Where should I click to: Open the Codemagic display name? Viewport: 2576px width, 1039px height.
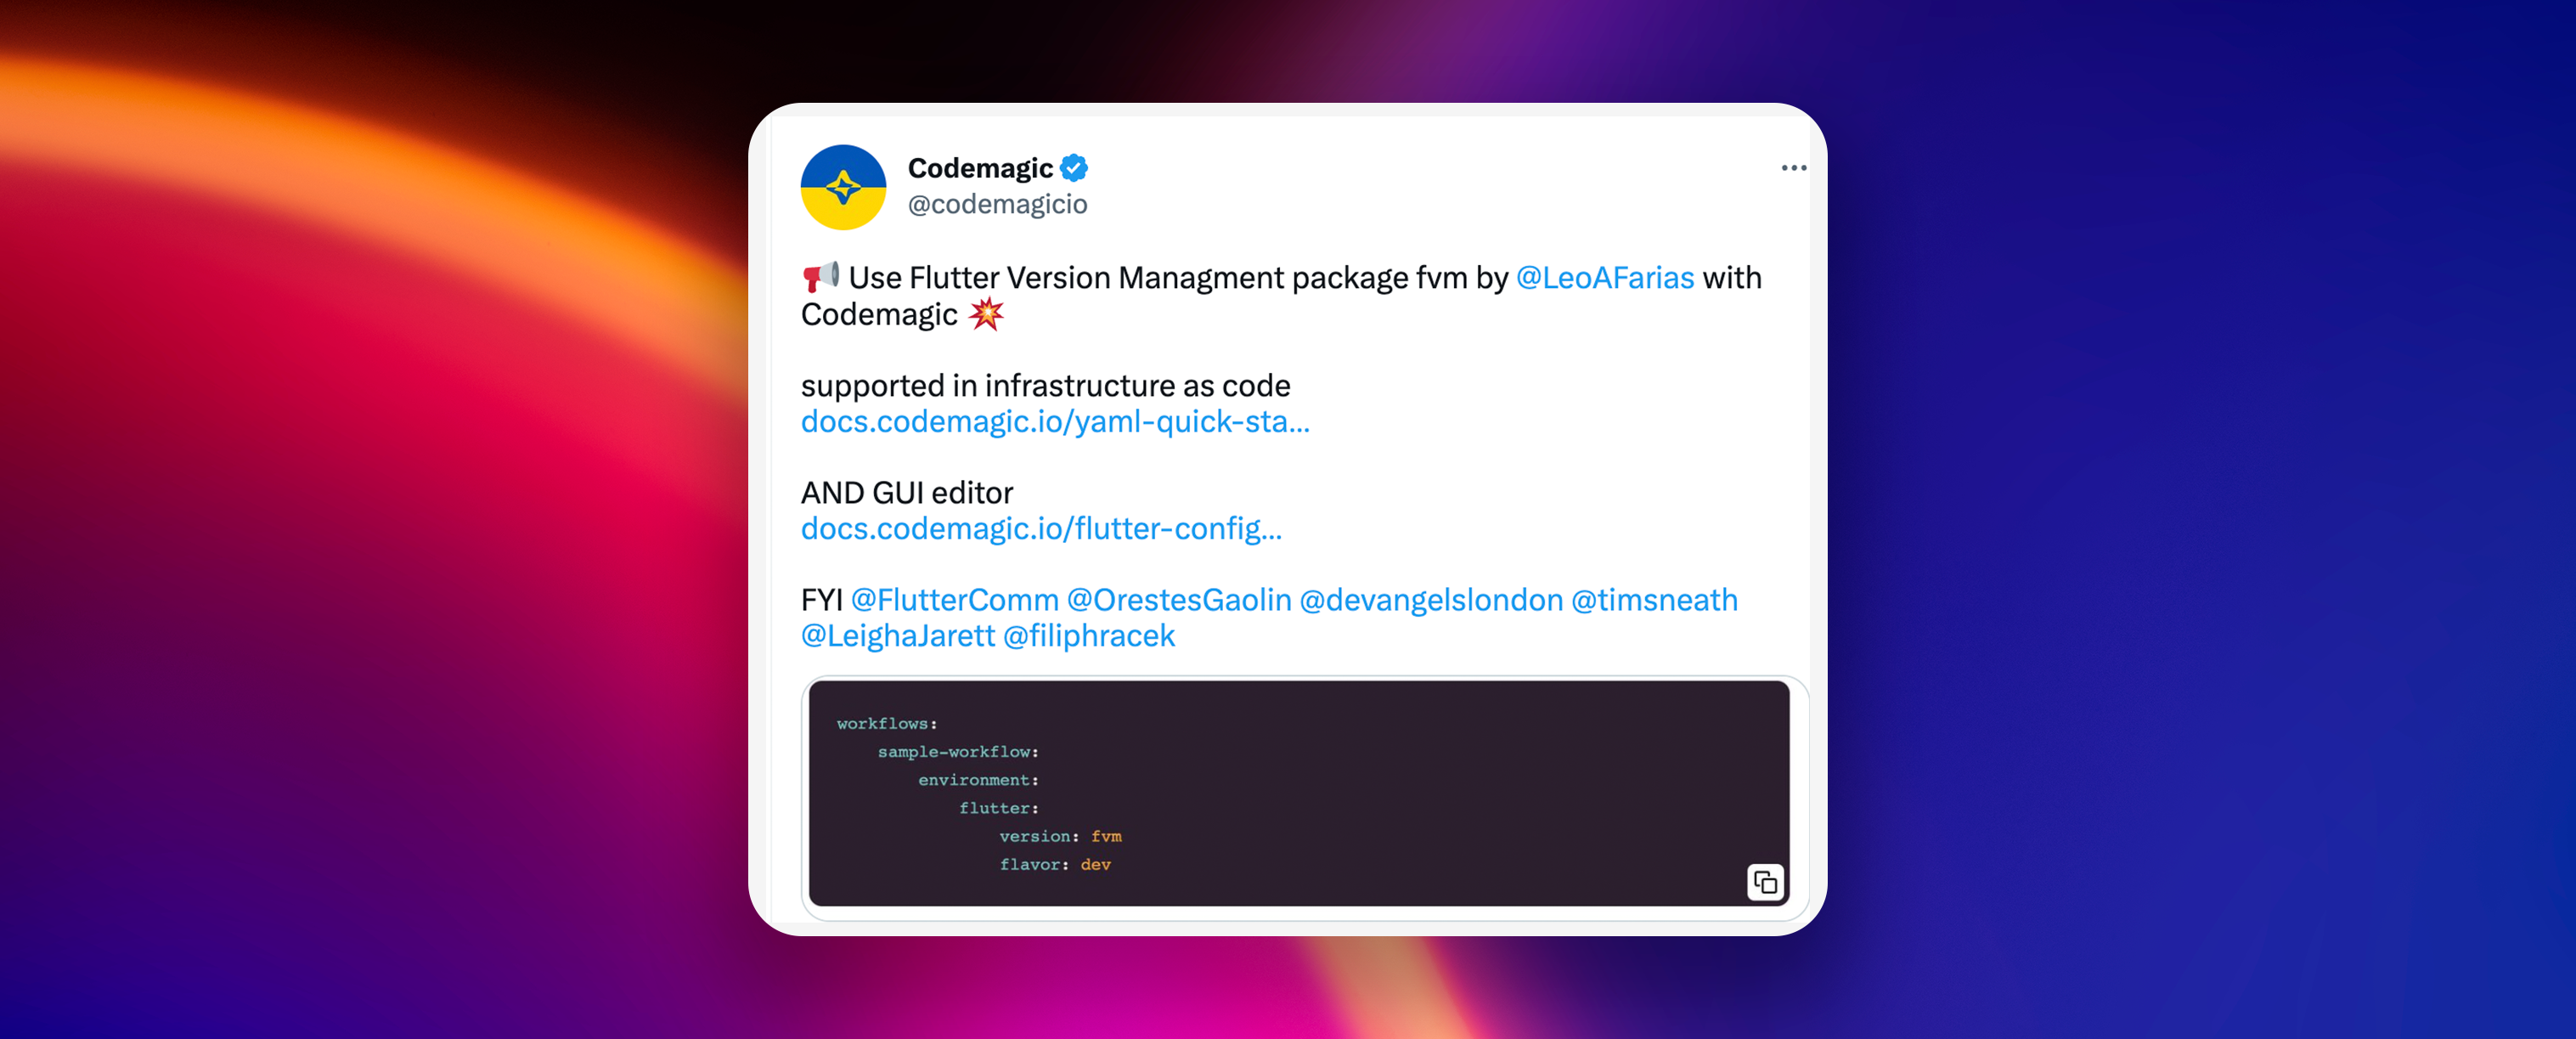(x=980, y=168)
